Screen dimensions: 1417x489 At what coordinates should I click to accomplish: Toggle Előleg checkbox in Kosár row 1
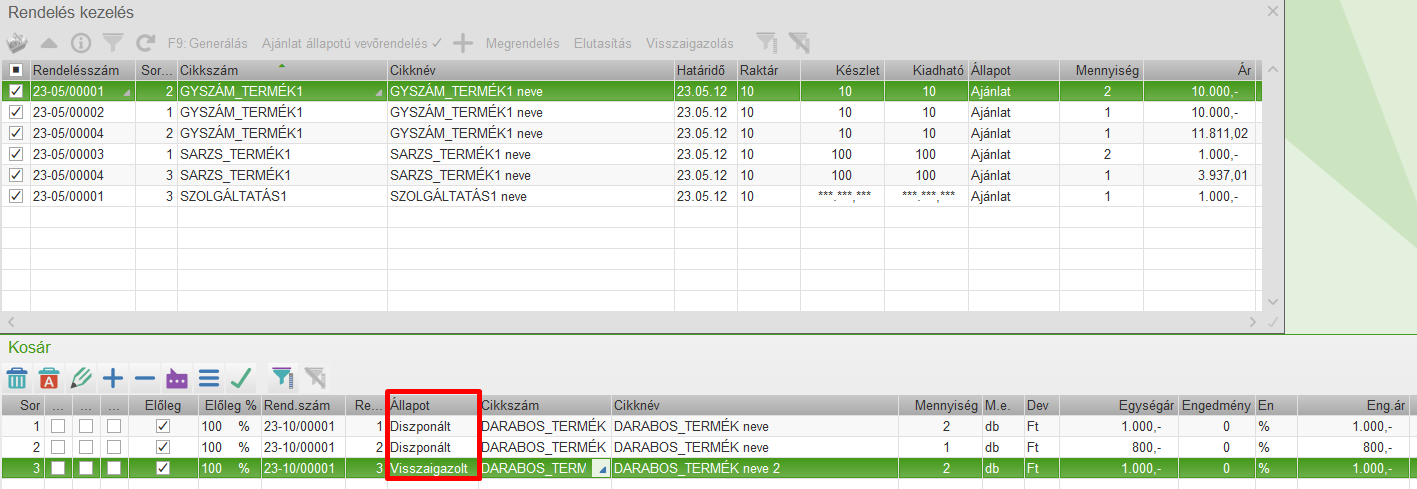[163, 426]
